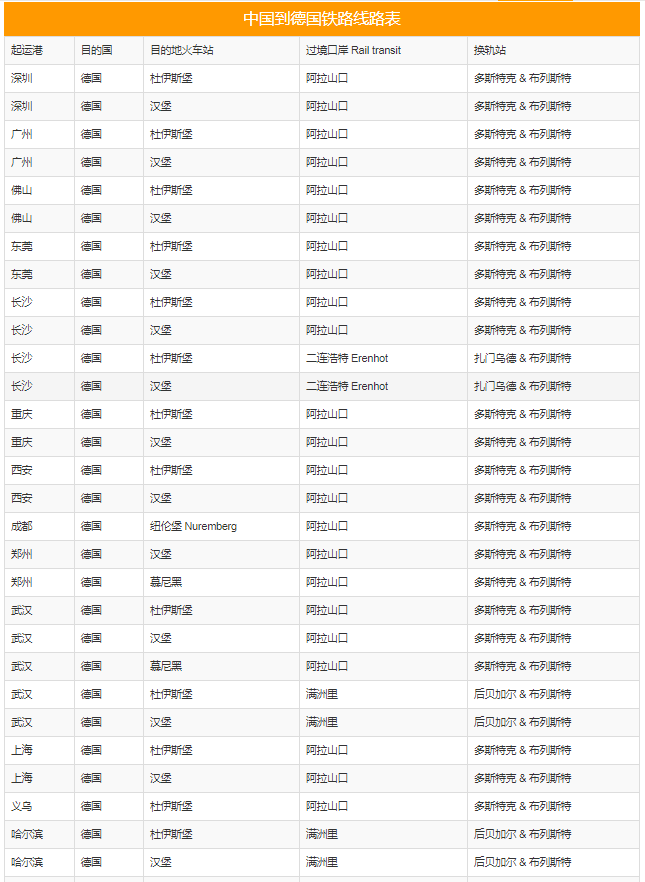
Task: Click the table title 中国到德国铁路线路表
Action: click(x=322, y=19)
